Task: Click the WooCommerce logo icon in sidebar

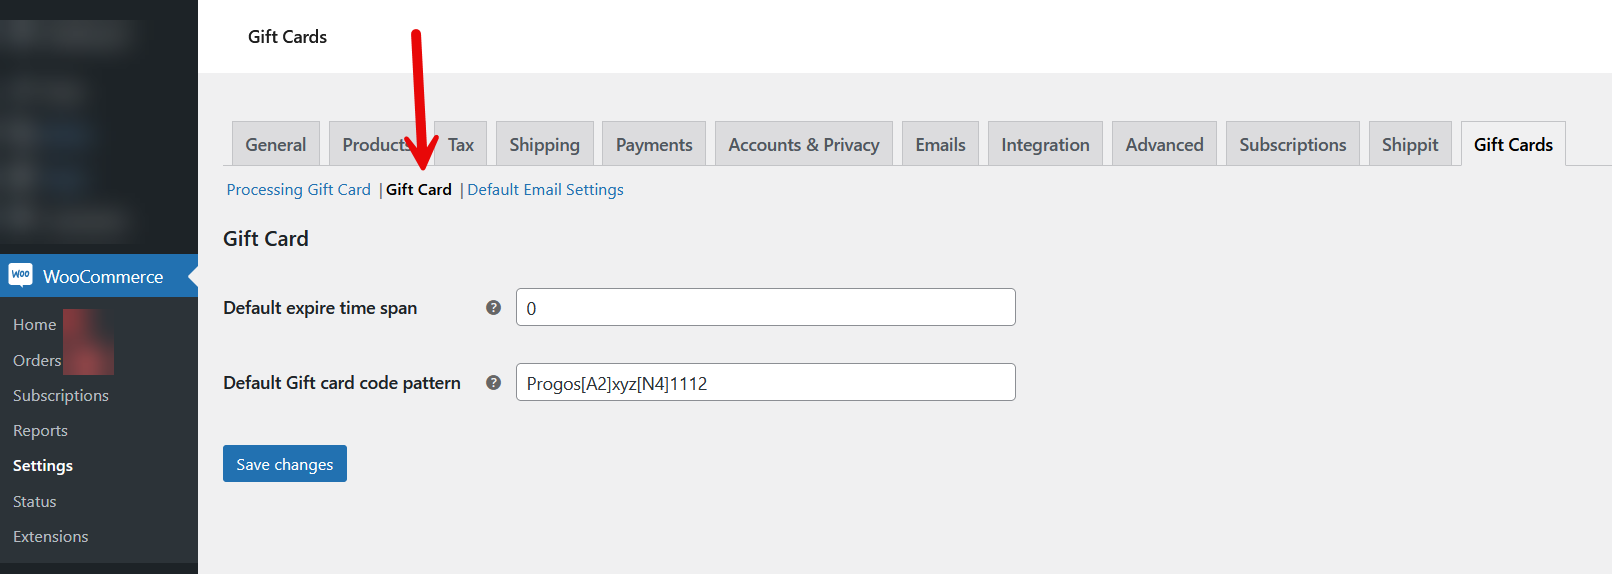Action: (x=20, y=275)
